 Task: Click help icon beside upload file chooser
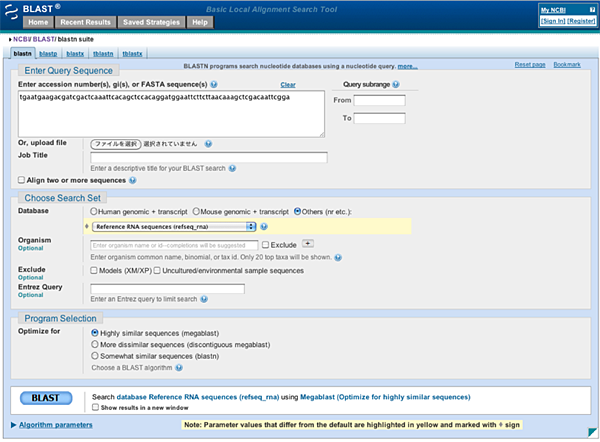pyautogui.click(x=208, y=144)
